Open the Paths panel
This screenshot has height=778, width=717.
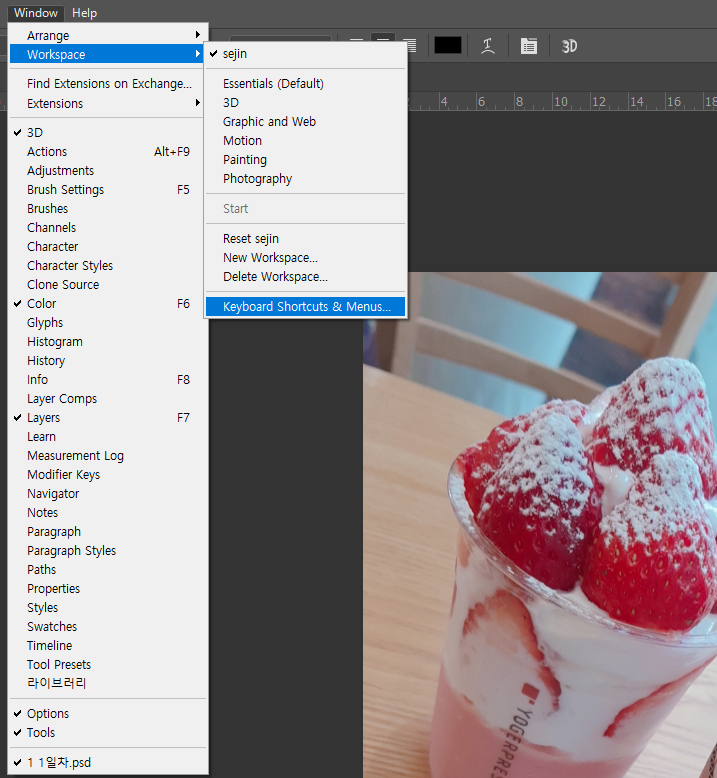(106, 570)
